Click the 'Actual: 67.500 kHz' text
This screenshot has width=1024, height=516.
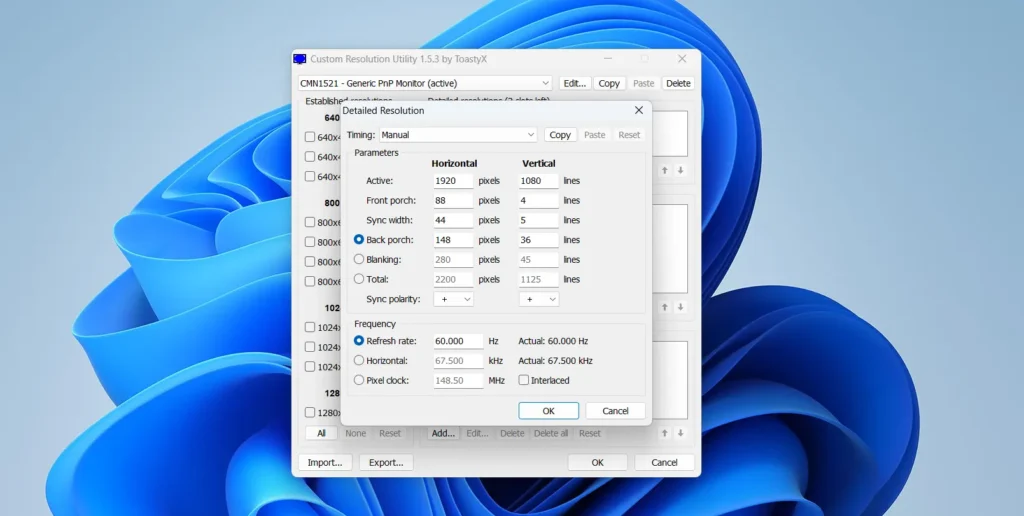556,361
